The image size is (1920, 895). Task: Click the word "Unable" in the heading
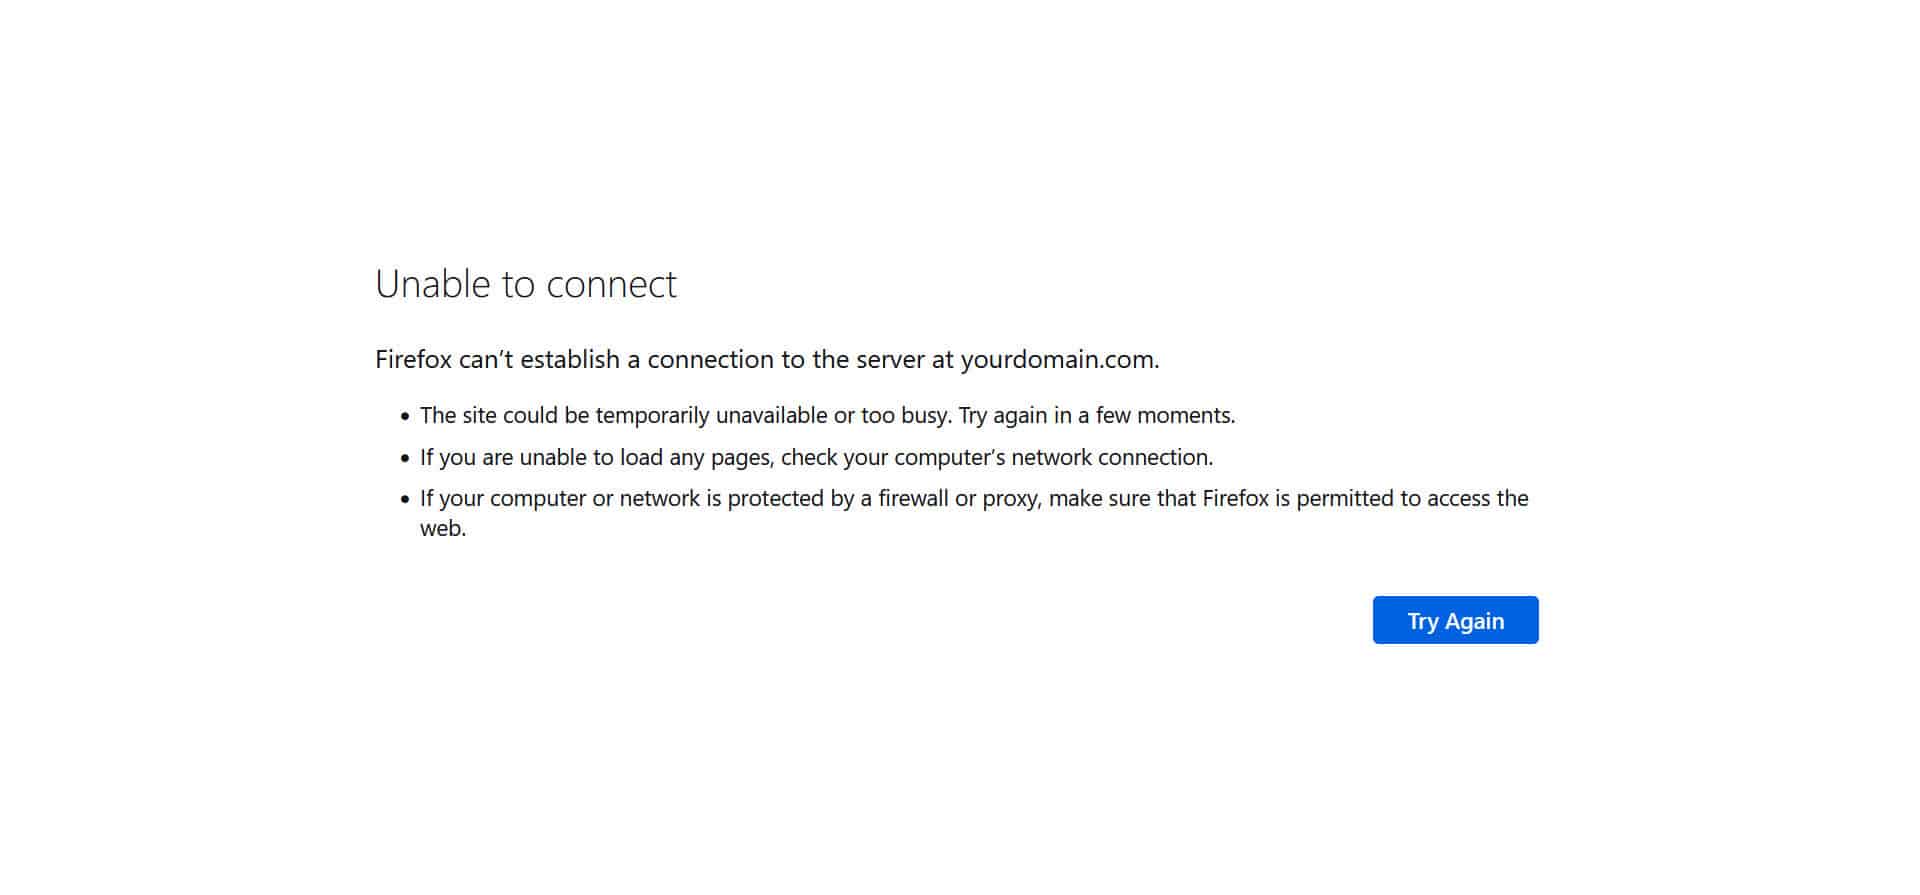[x=435, y=284]
